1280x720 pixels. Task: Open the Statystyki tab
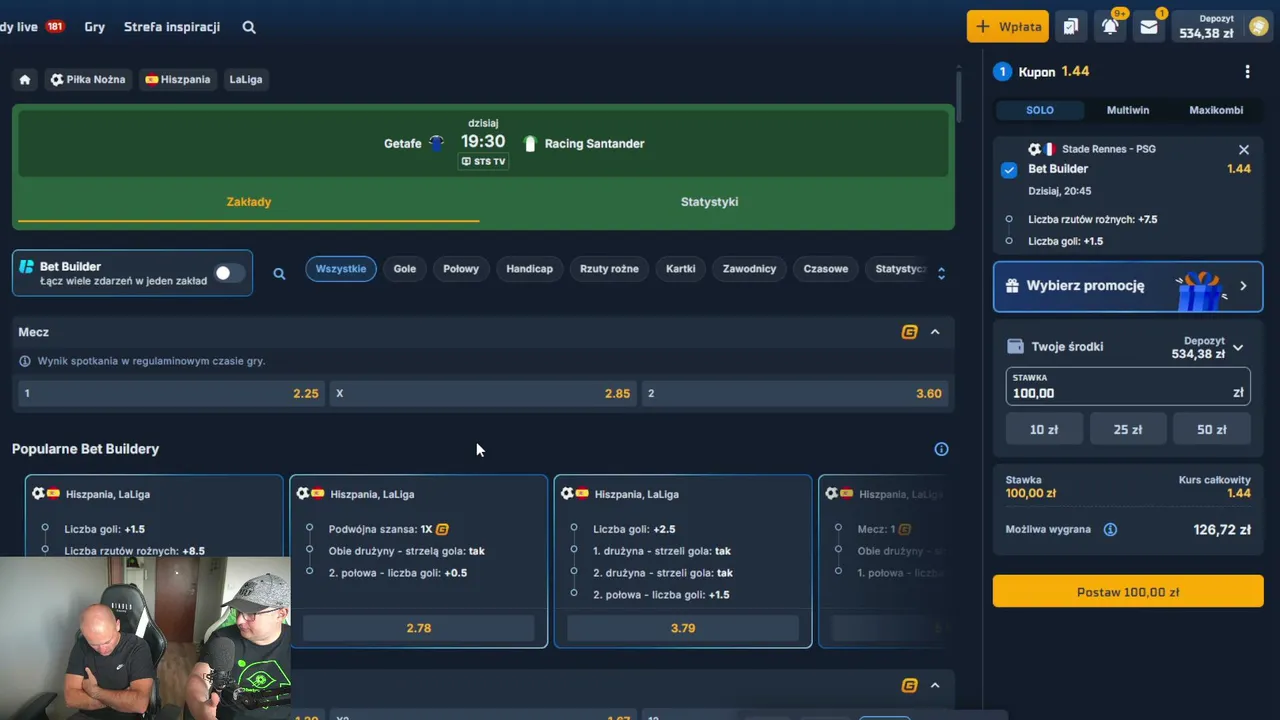(710, 202)
